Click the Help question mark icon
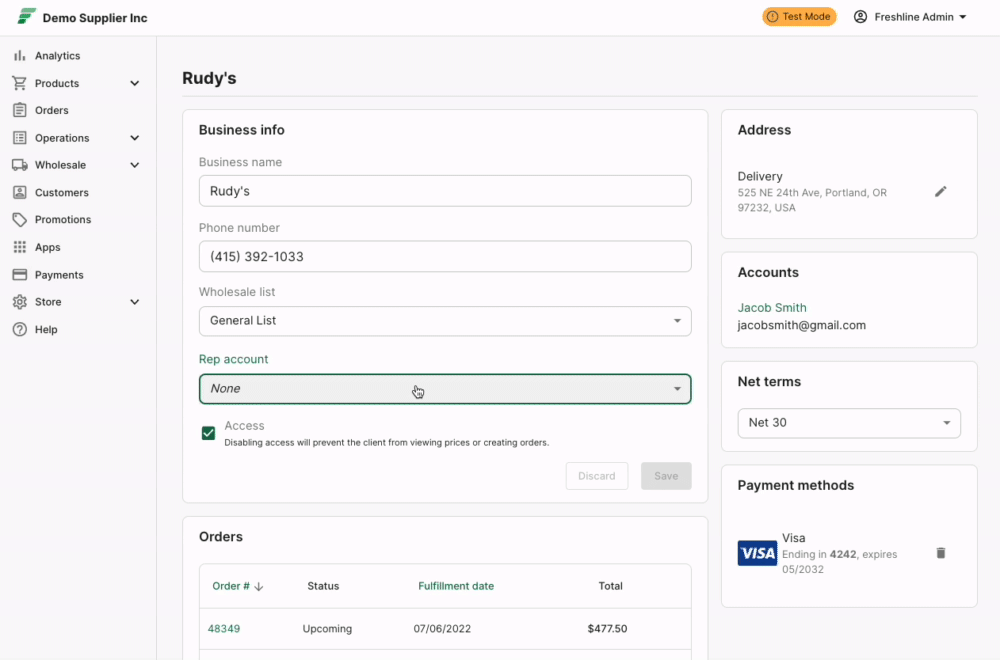1000x660 pixels. coord(19,329)
